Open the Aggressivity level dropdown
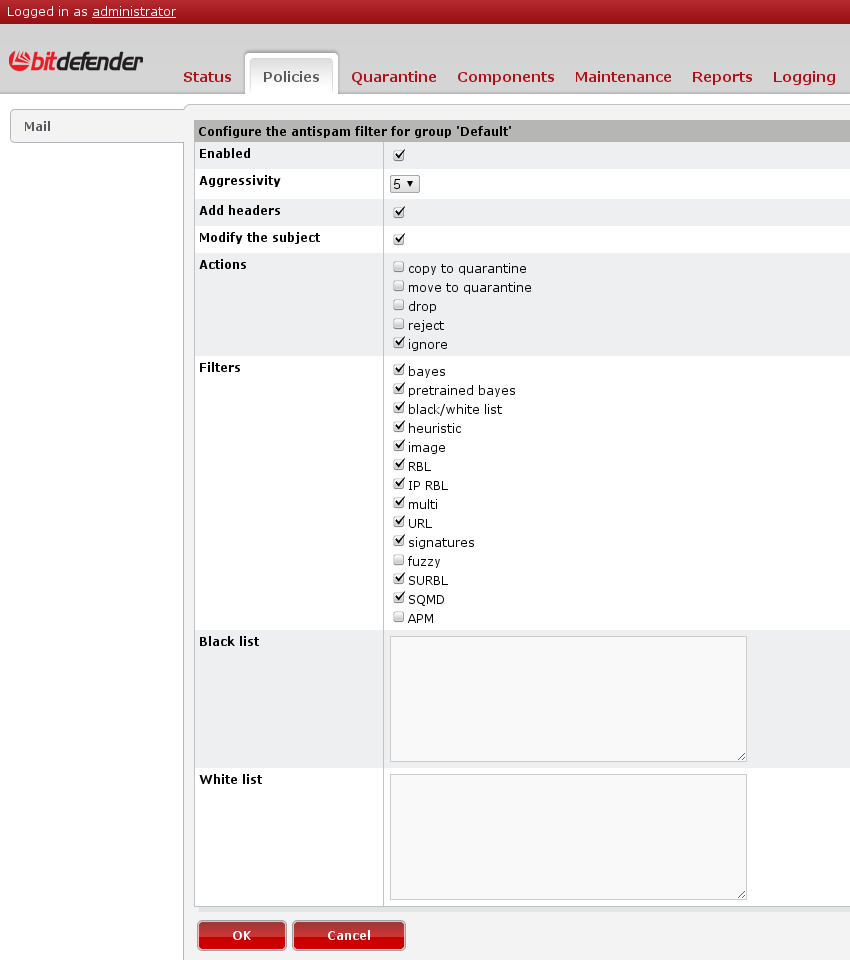 (x=405, y=184)
